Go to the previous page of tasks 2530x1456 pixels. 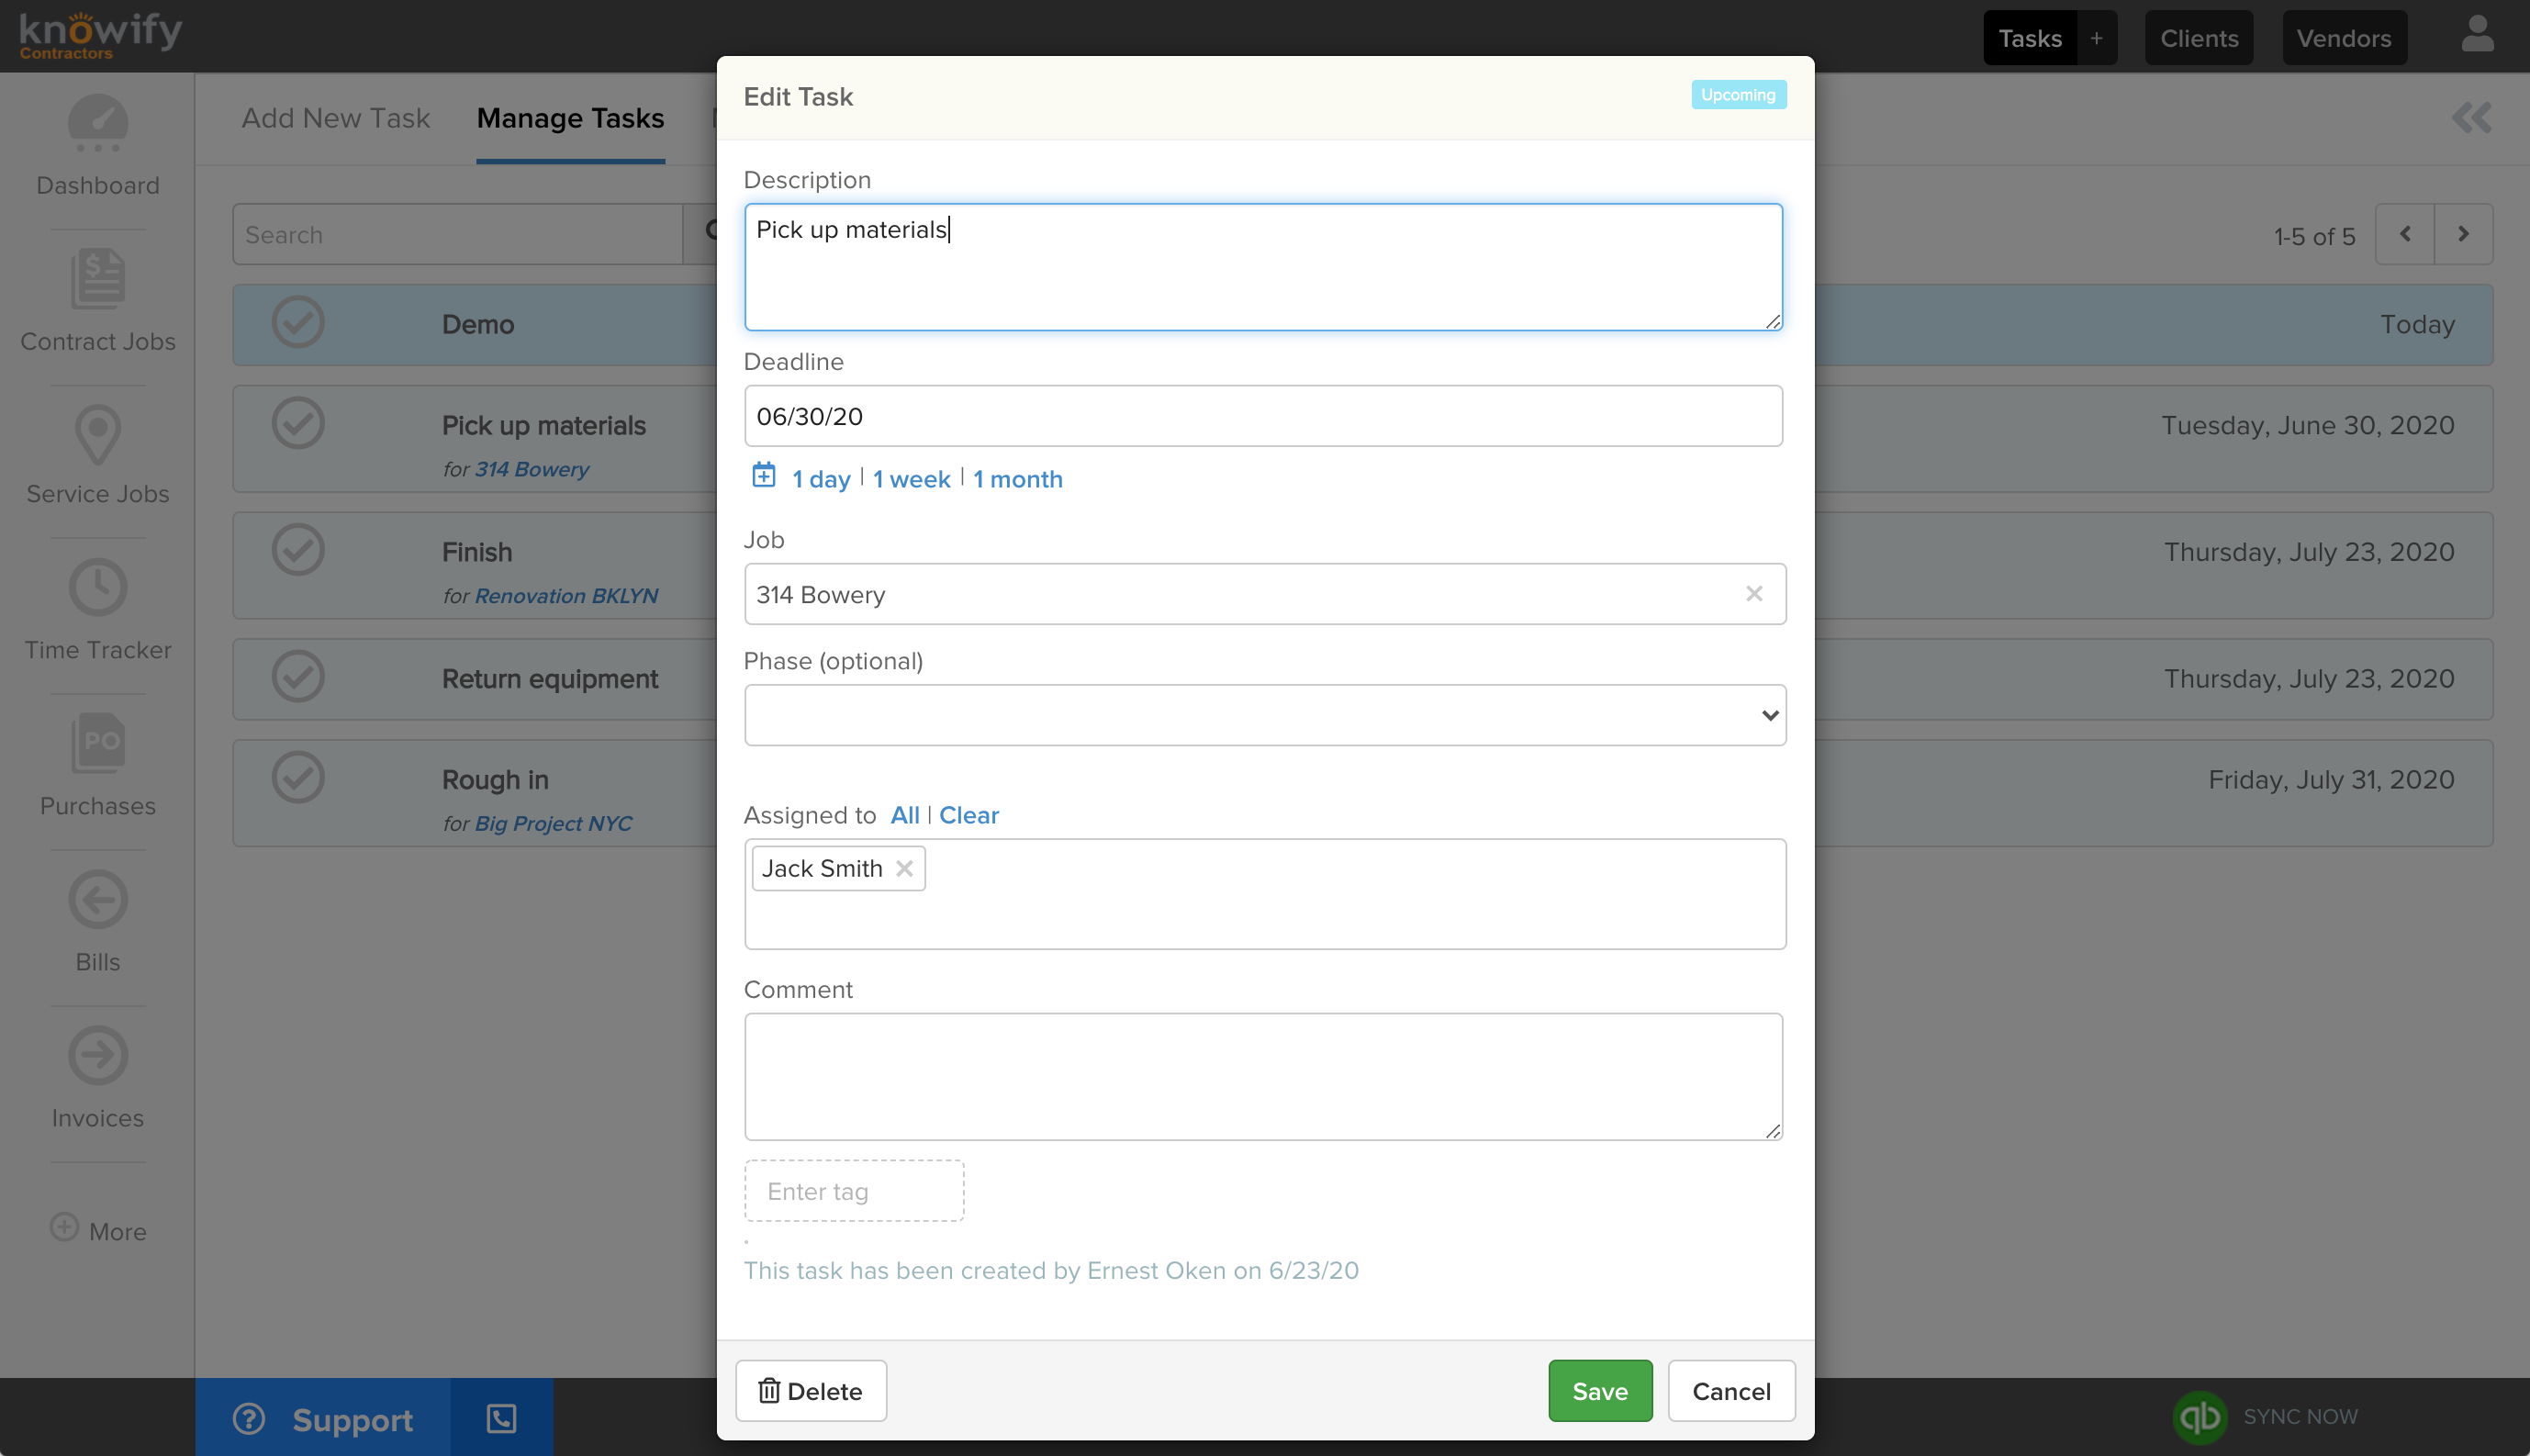(x=2405, y=234)
